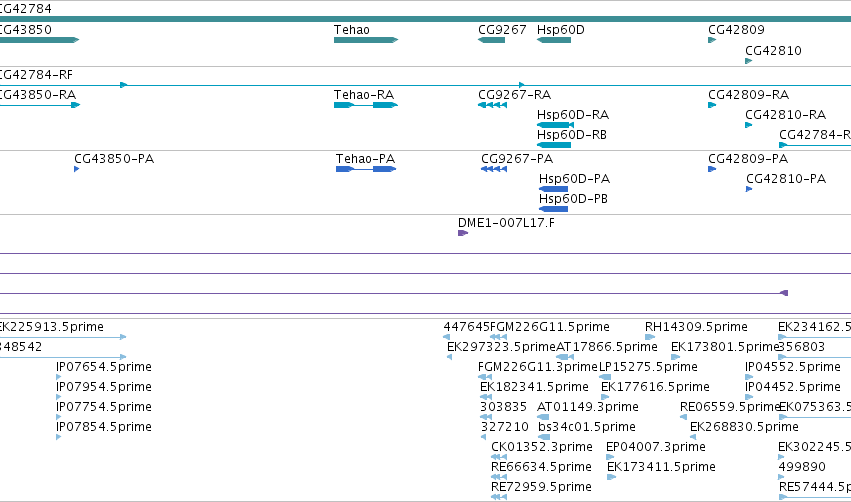Select the Hsp60D gene feature
Image resolution: width=851 pixels, height=502 pixels.
coord(554,40)
